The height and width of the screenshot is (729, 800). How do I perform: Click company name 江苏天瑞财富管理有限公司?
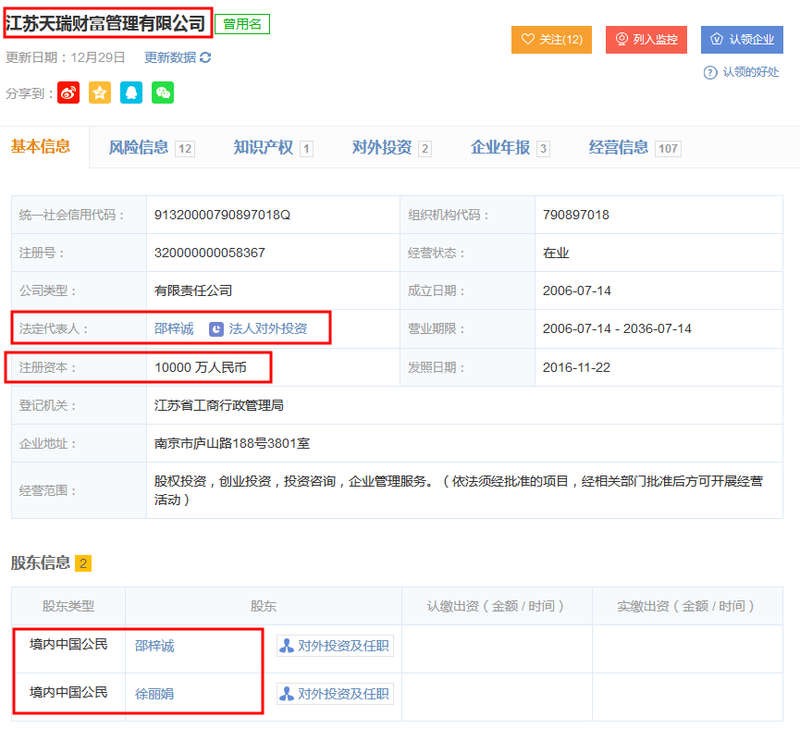(106, 23)
